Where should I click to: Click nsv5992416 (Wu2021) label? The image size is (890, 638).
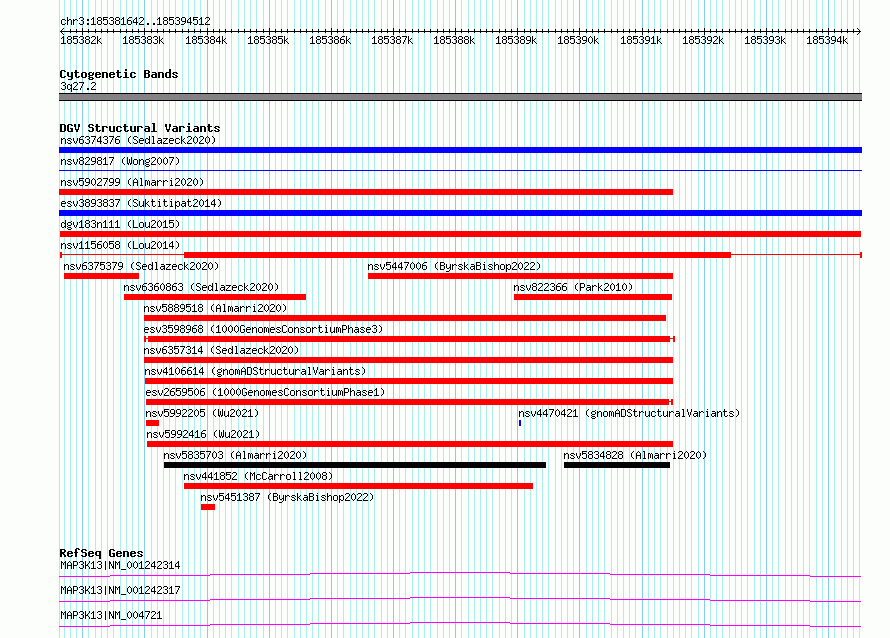tap(203, 434)
